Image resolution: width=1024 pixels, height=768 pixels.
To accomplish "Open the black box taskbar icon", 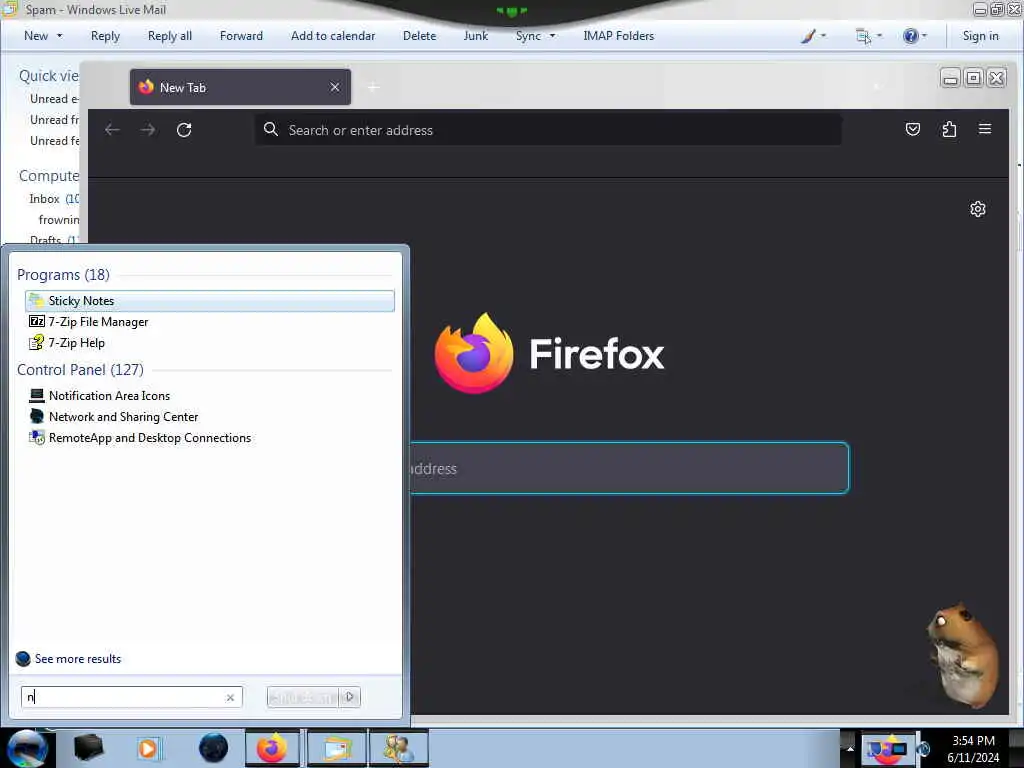I will tap(89, 748).
